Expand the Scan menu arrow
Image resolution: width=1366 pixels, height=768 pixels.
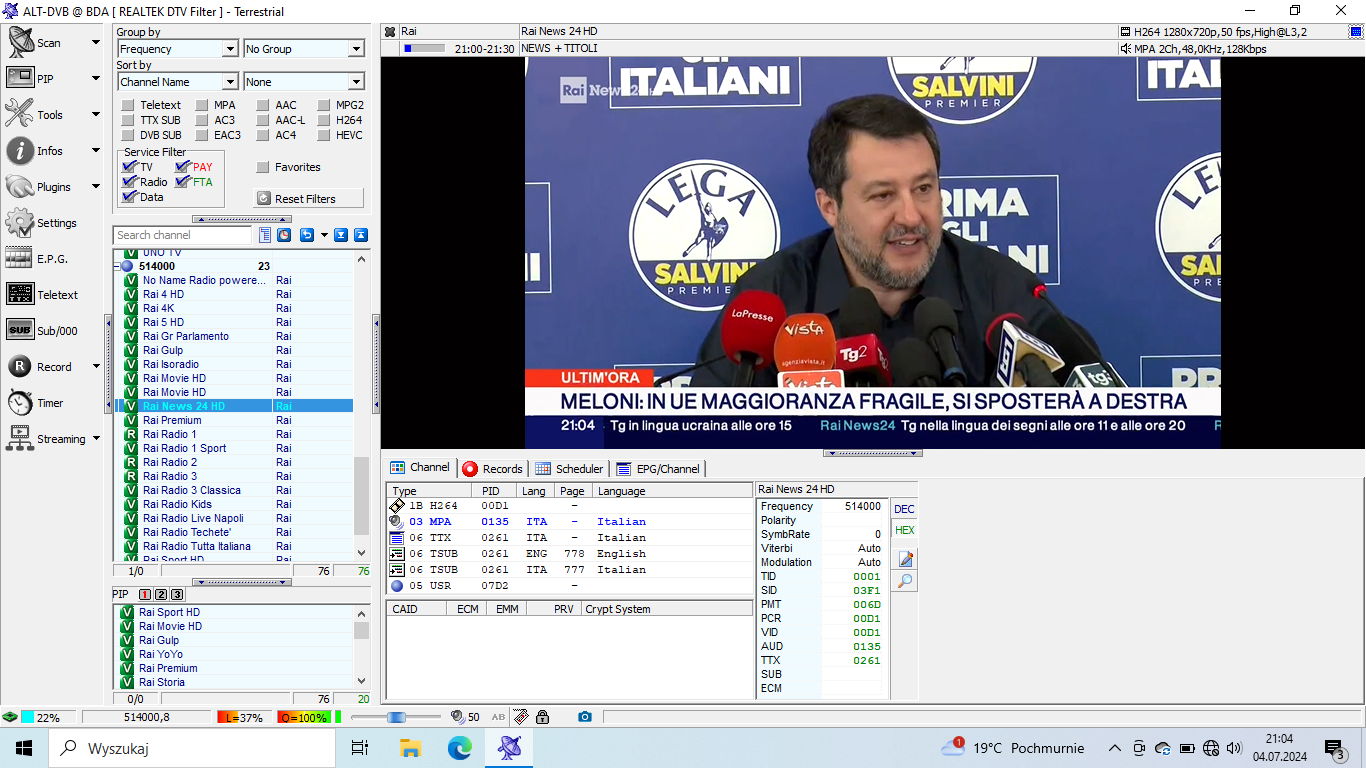[96, 43]
